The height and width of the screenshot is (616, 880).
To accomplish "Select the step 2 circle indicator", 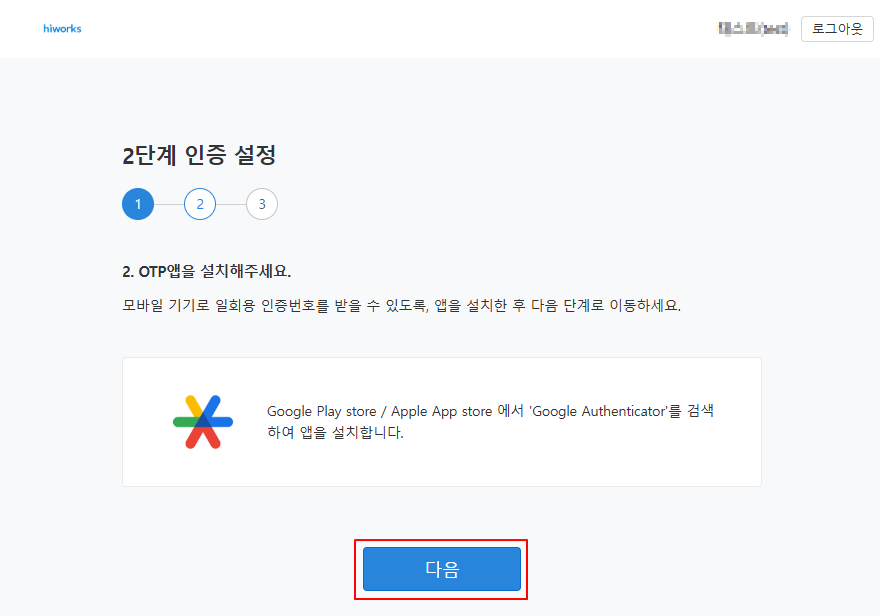I will click(200, 204).
